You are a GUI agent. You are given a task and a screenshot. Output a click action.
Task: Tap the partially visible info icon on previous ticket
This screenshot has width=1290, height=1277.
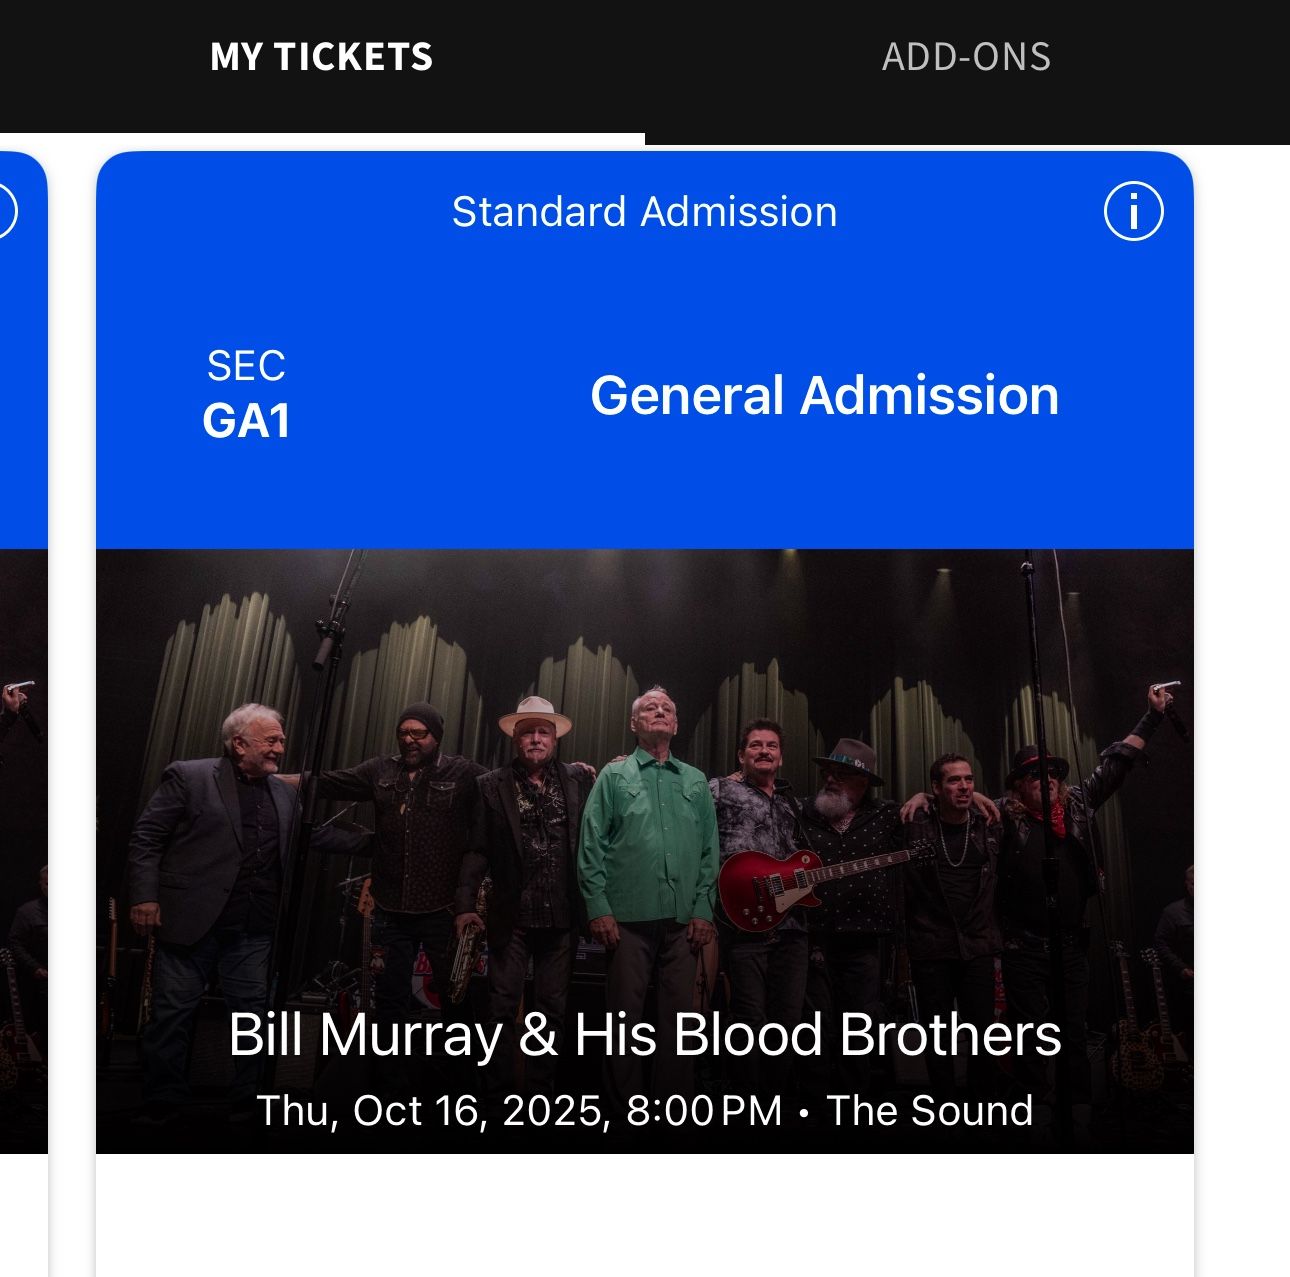coord(6,212)
